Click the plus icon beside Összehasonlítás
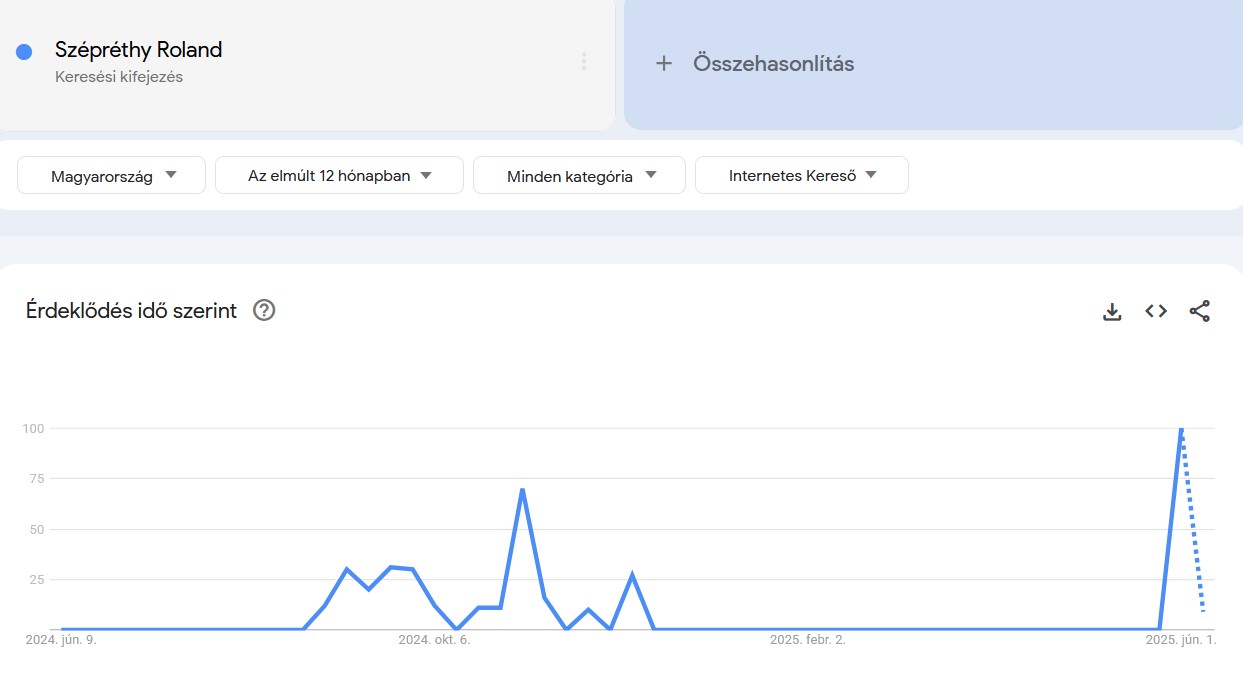 [x=663, y=63]
